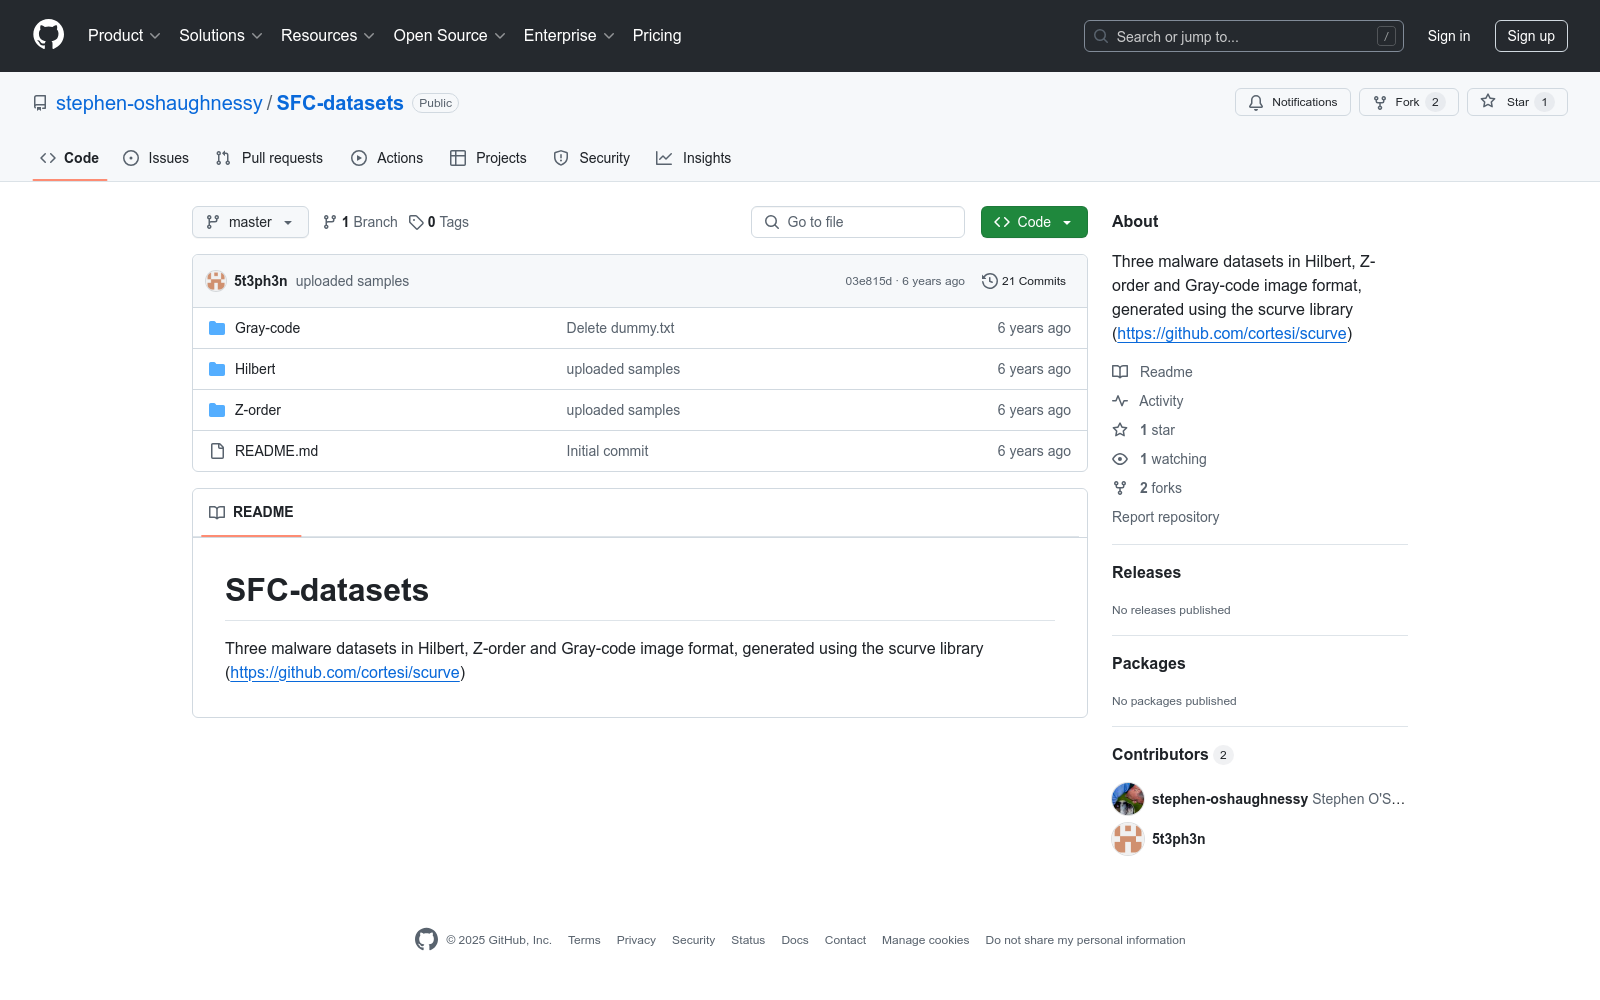Click the star icon beside 1 star
The height and width of the screenshot is (1000, 1600).
coord(1120,430)
